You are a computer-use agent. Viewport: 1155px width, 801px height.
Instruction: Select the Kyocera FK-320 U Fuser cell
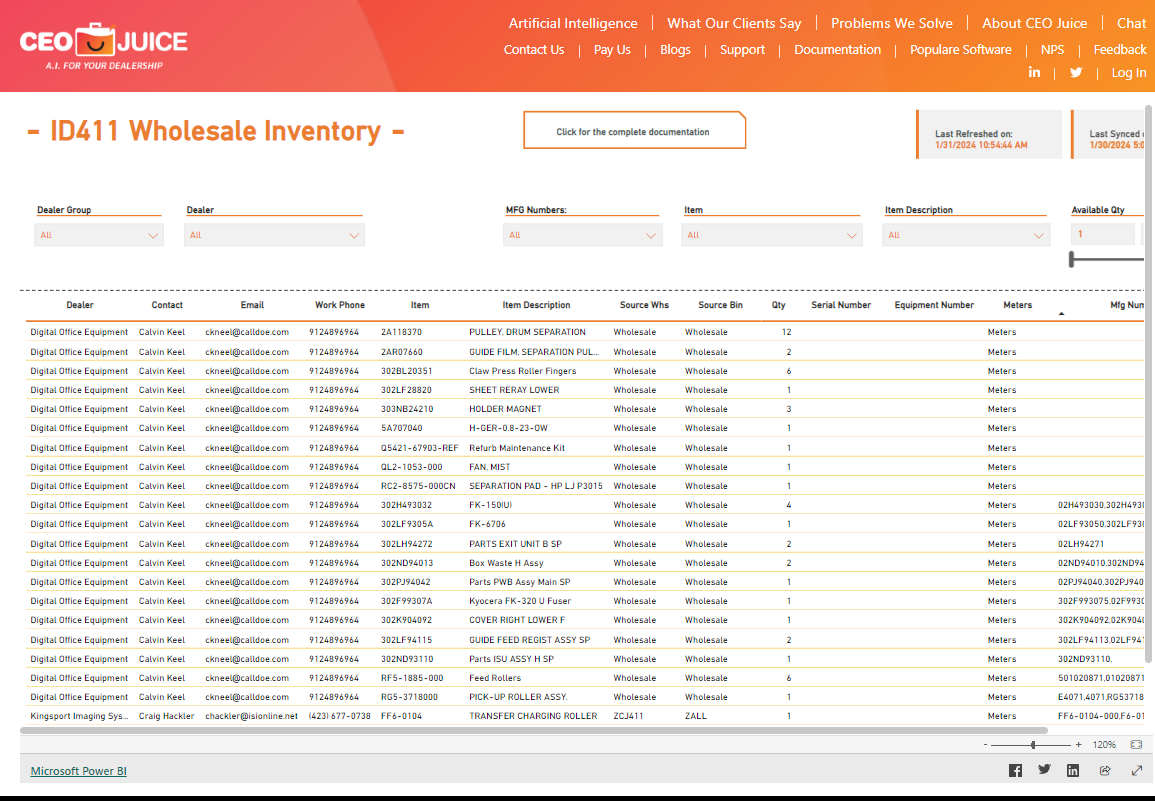[x=520, y=601]
